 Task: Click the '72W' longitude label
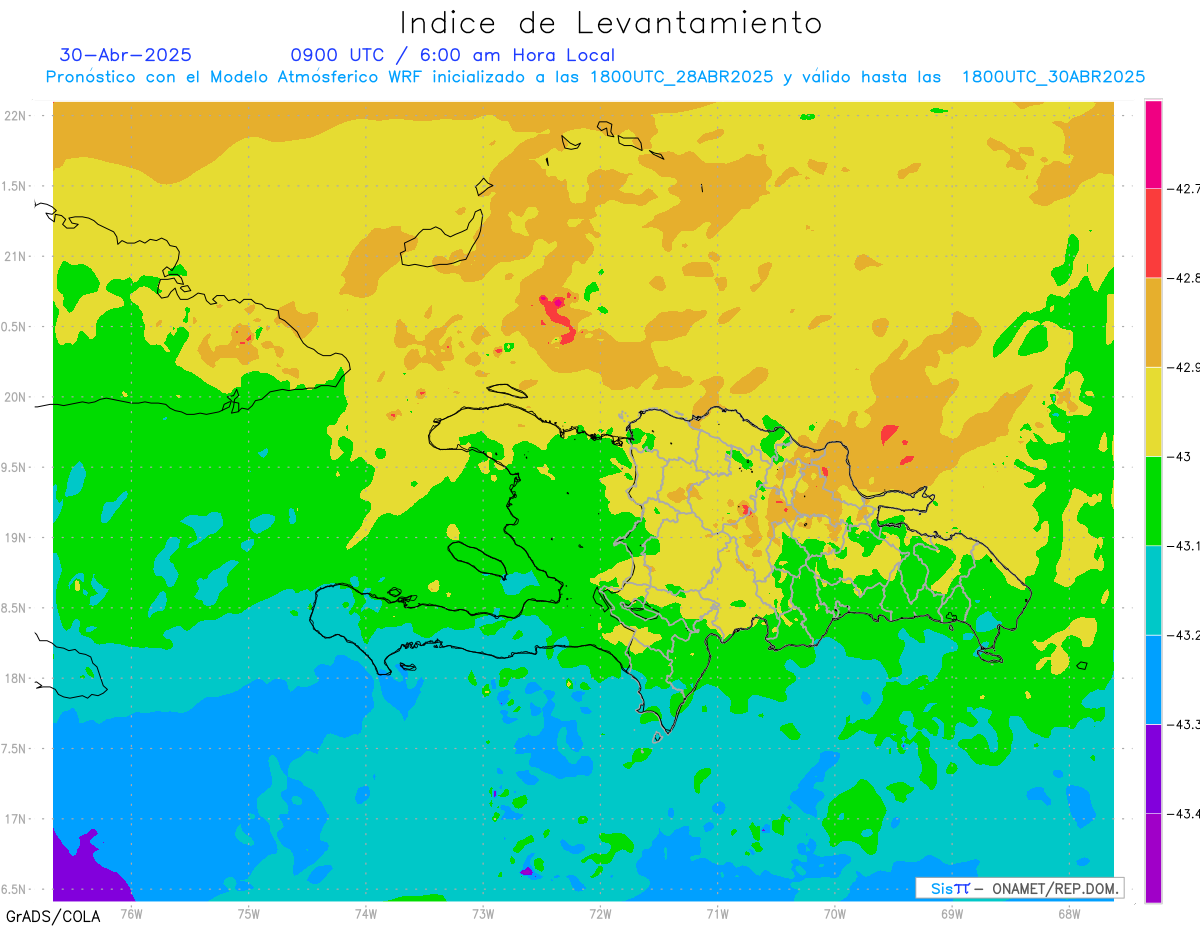[600, 913]
